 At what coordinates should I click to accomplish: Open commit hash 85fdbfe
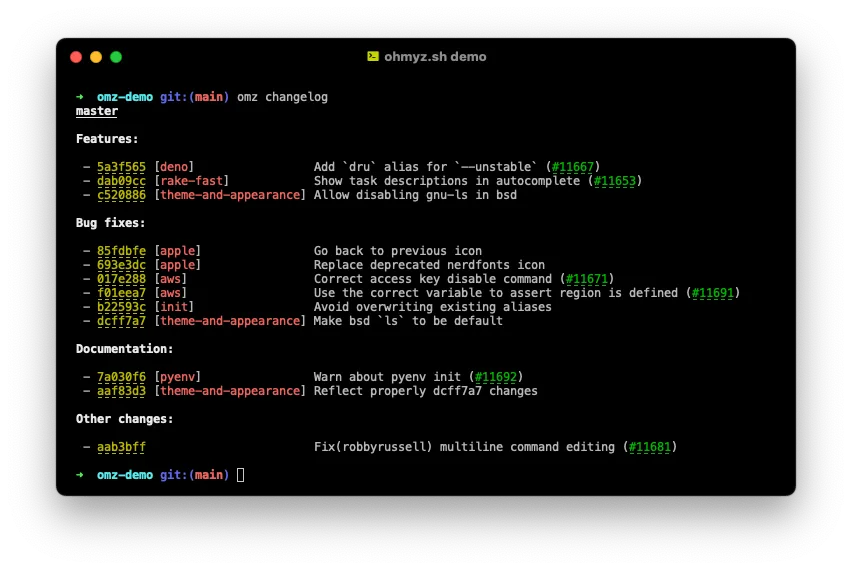point(121,251)
